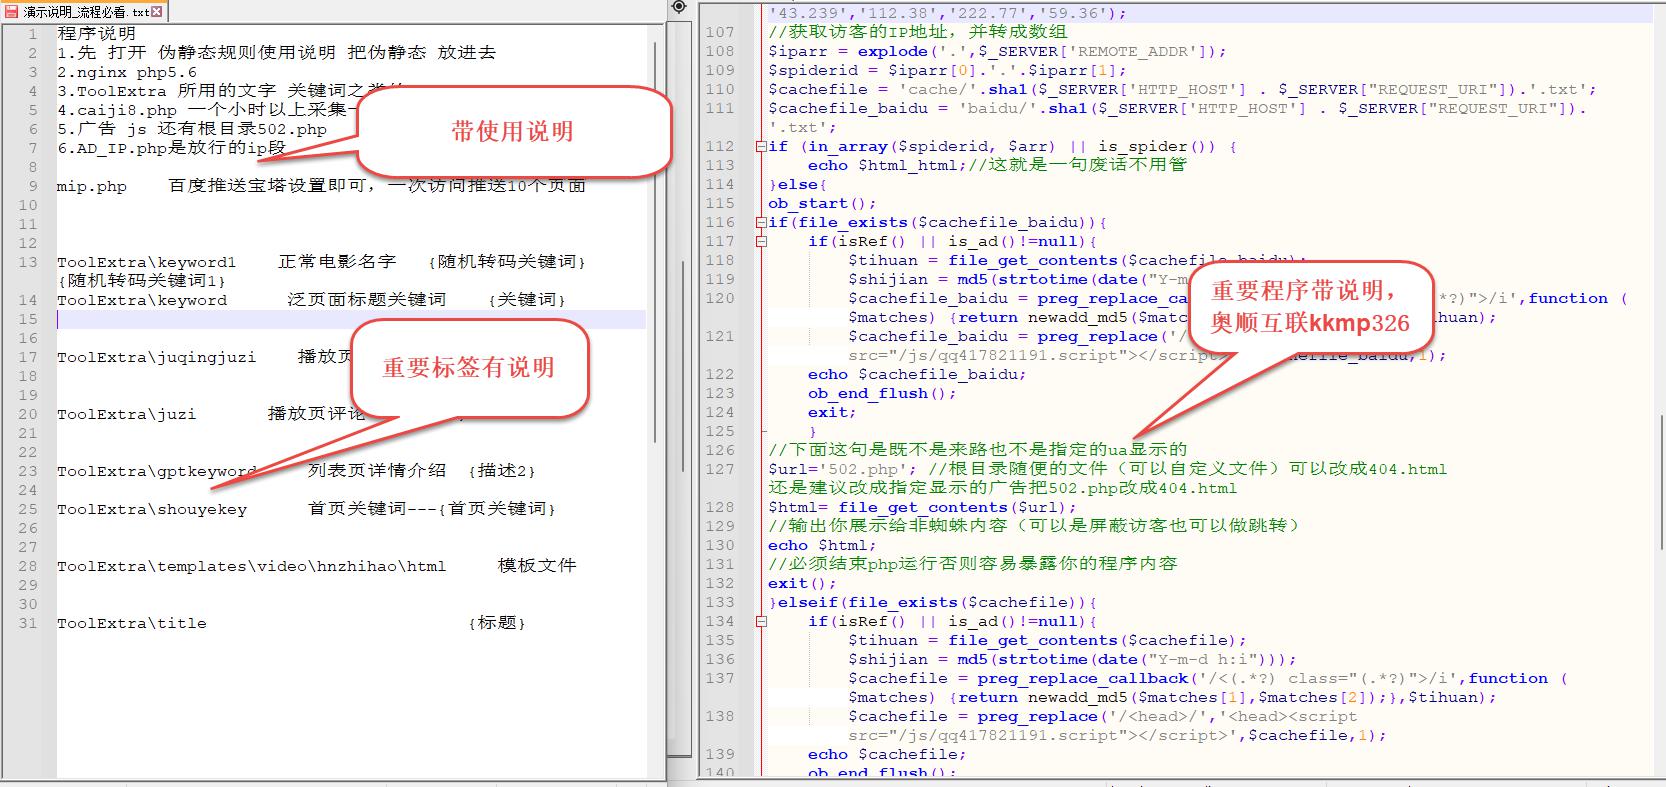Click the target crosshair icon above the right pane
Viewport: 1666px width, 787px height.
coord(679,7)
